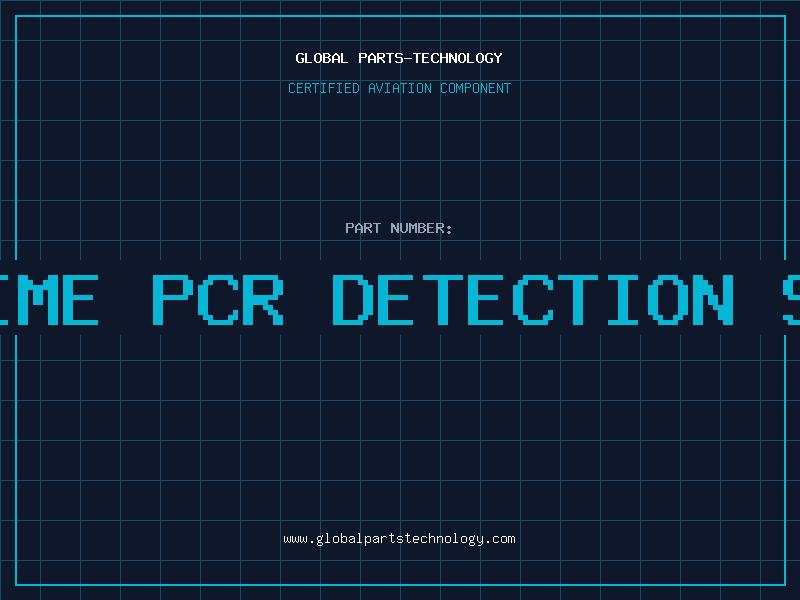
Task: Click the word PART above the banner
Action: tap(363, 228)
